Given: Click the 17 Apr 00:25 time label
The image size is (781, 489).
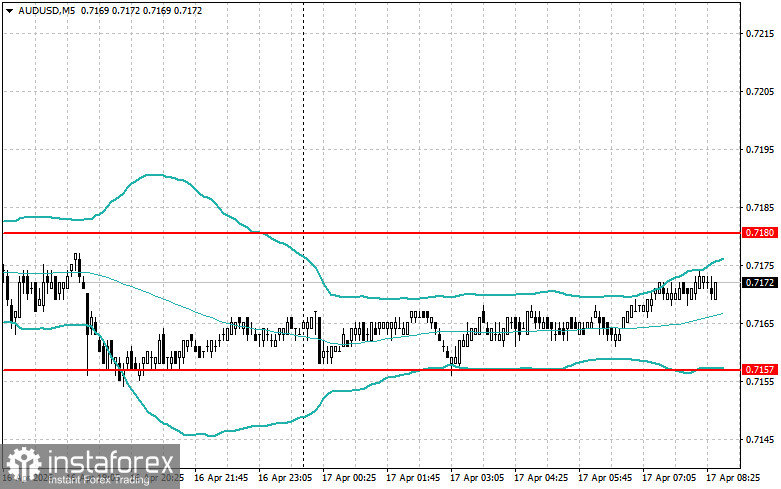Looking at the screenshot, I should click(349, 478).
